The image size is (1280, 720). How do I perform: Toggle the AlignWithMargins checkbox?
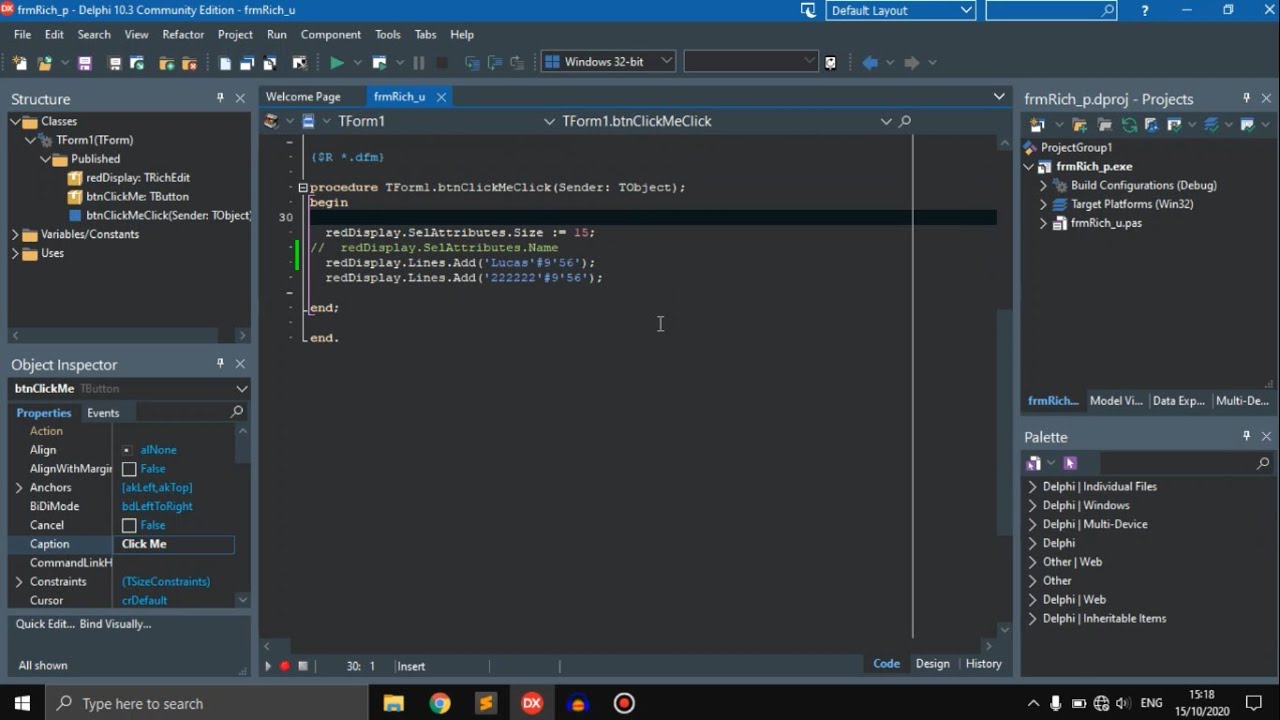point(129,469)
